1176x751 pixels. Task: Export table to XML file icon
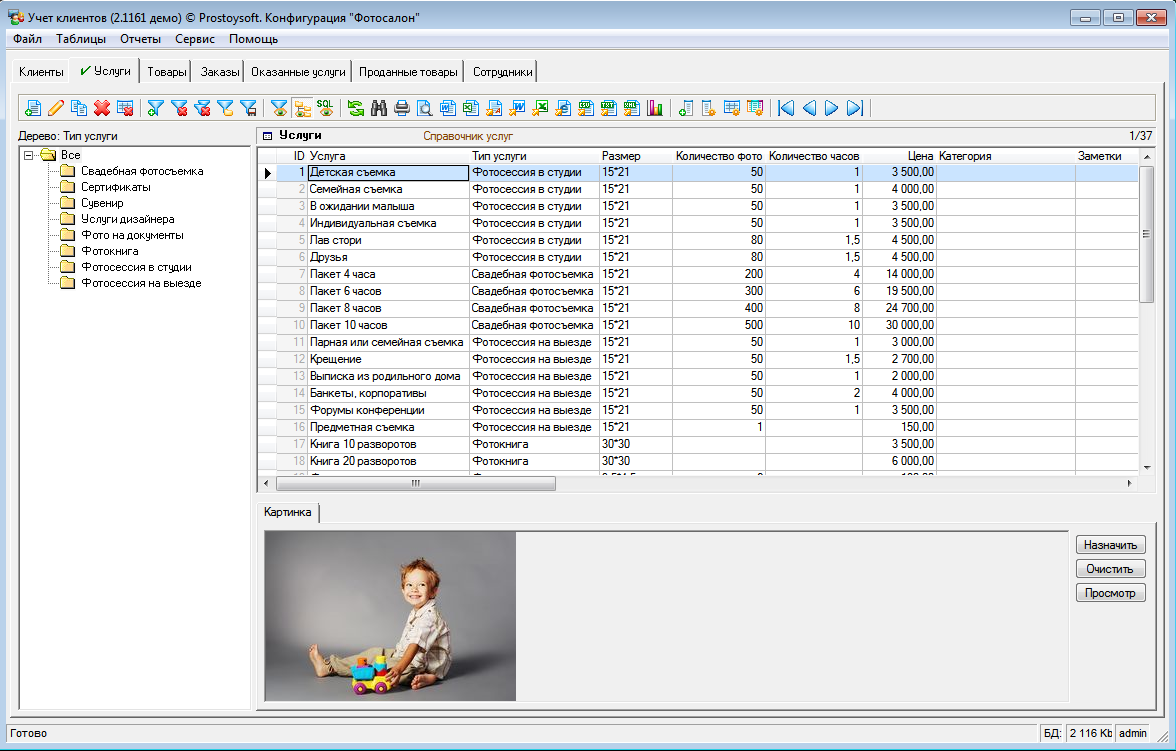(632, 108)
